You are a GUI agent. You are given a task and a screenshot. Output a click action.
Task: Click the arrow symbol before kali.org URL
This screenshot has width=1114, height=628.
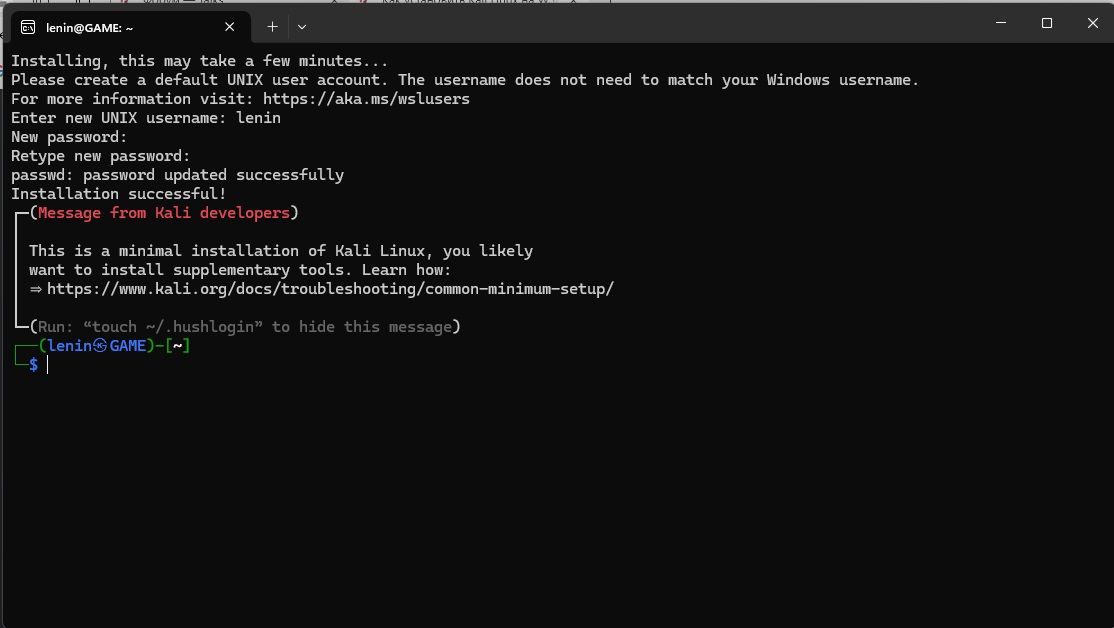(36, 289)
